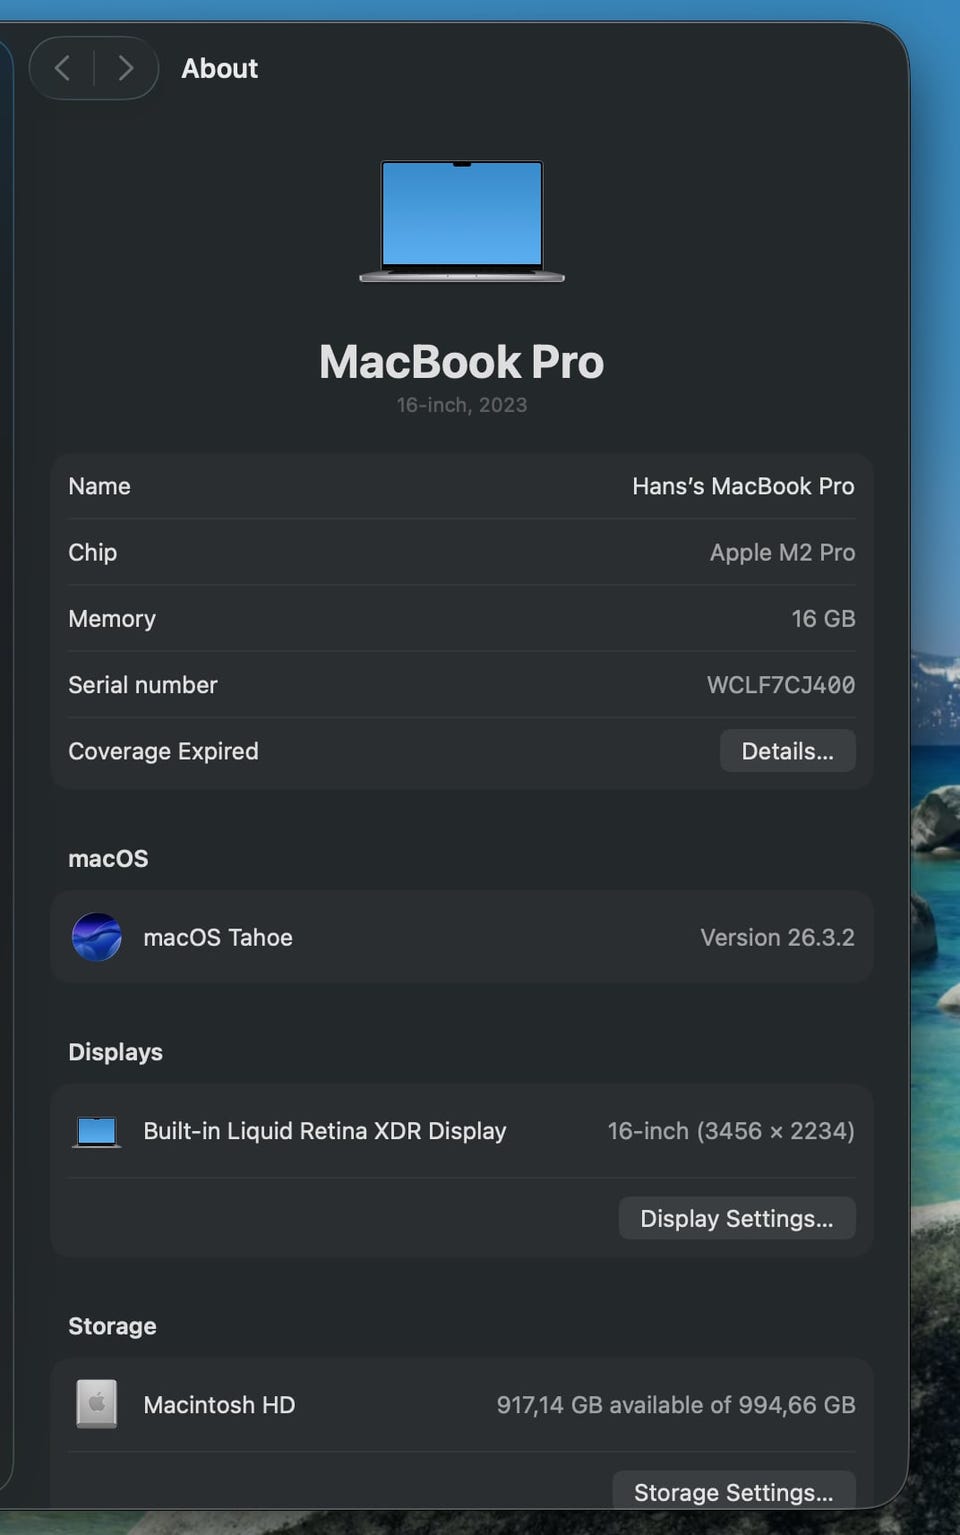Click the Macintosh HD label
960x1535 pixels.
tap(219, 1405)
